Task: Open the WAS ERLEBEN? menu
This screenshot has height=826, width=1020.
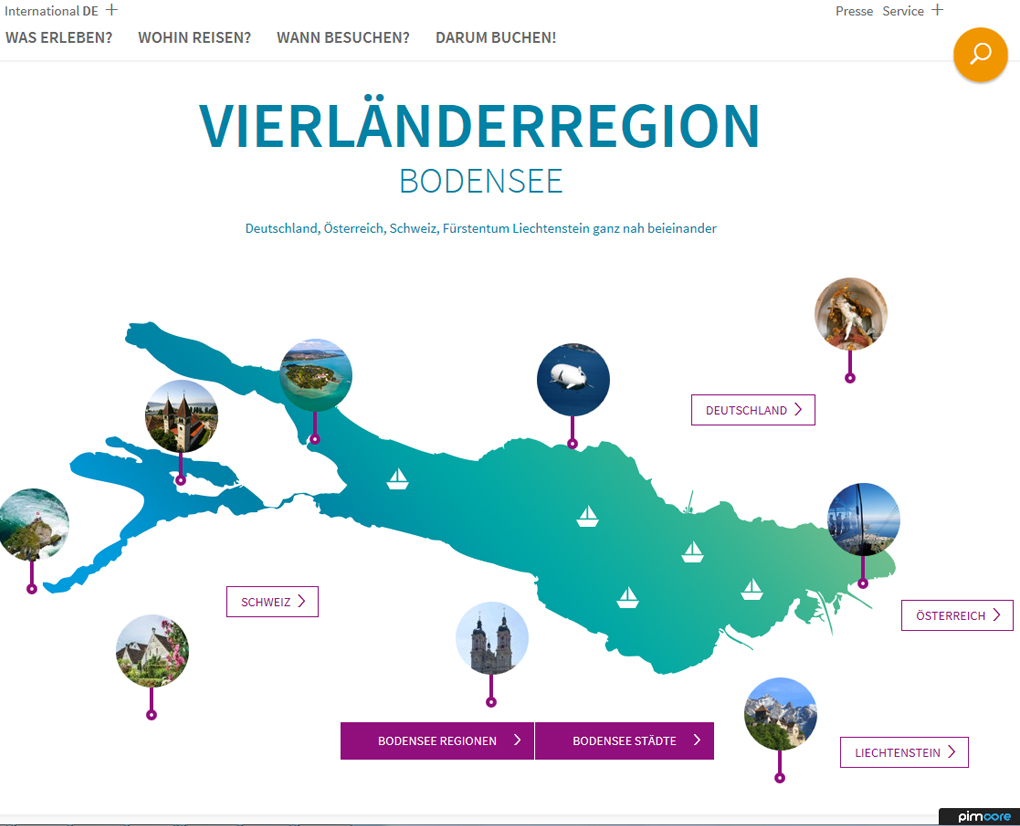Action: pos(59,38)
